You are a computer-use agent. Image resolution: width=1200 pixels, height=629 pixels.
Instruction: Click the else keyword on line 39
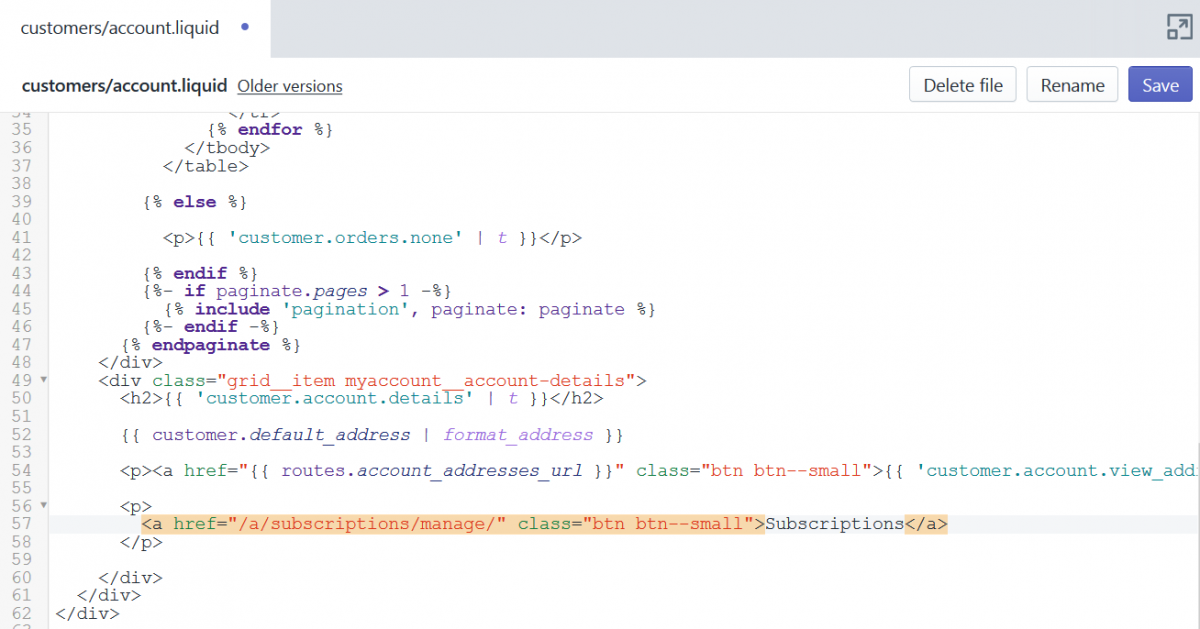194,202
